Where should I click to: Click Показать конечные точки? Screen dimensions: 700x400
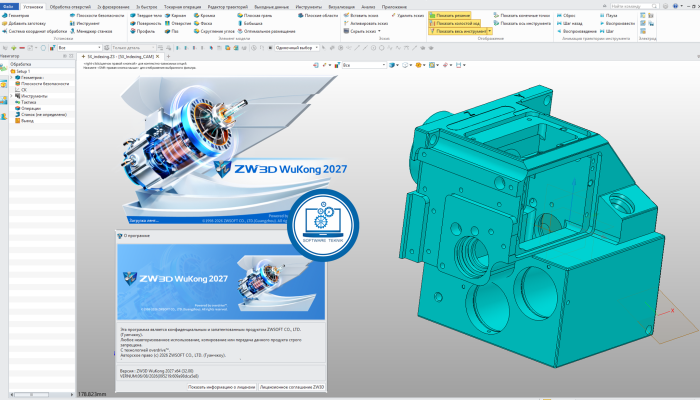tap(521, 15)
